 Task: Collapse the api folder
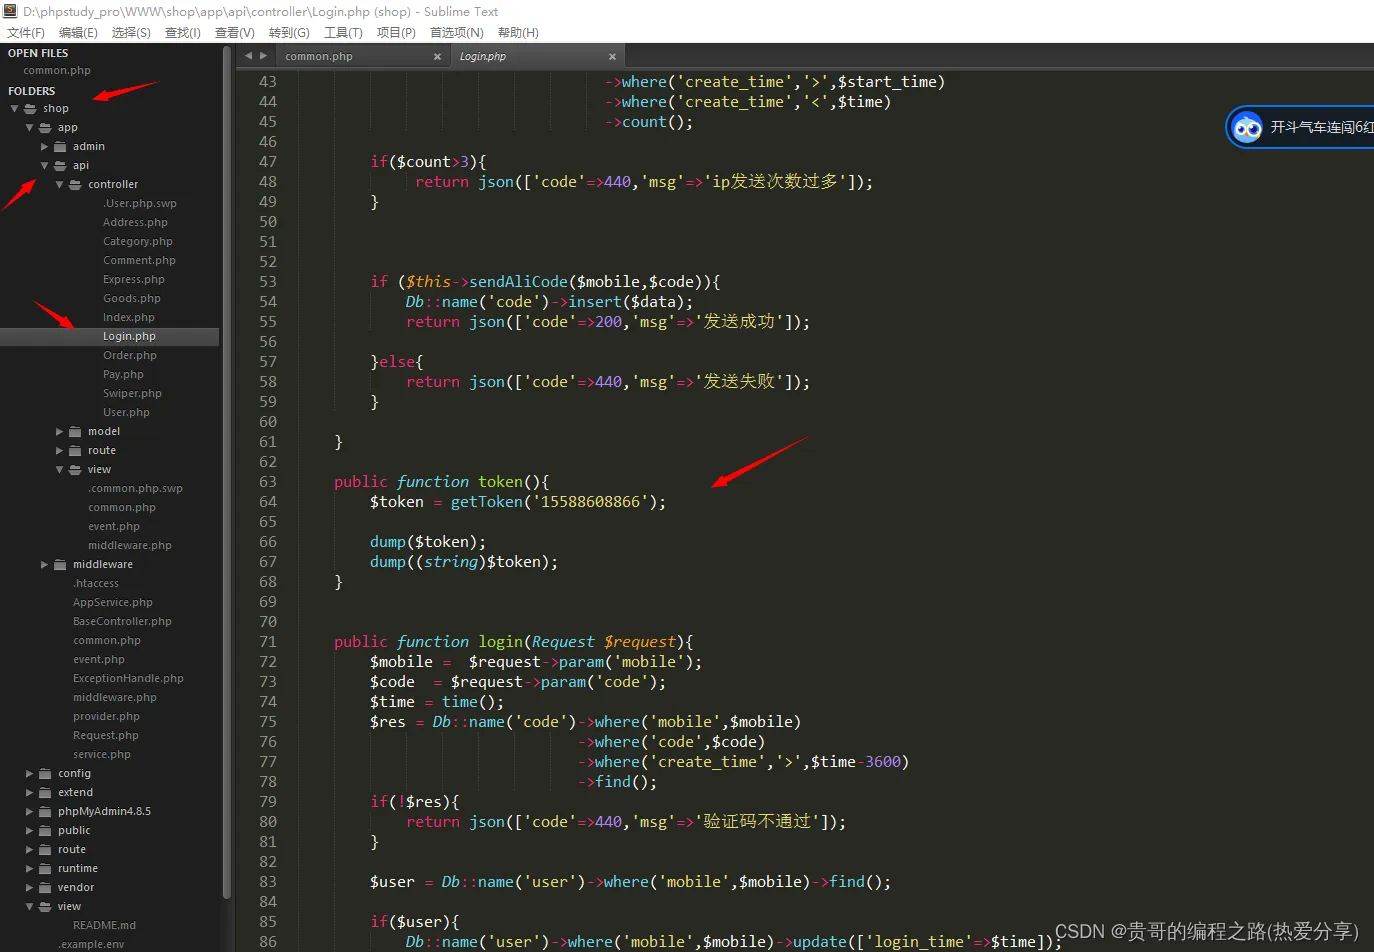pyautogui.click(x=44, y=165)
